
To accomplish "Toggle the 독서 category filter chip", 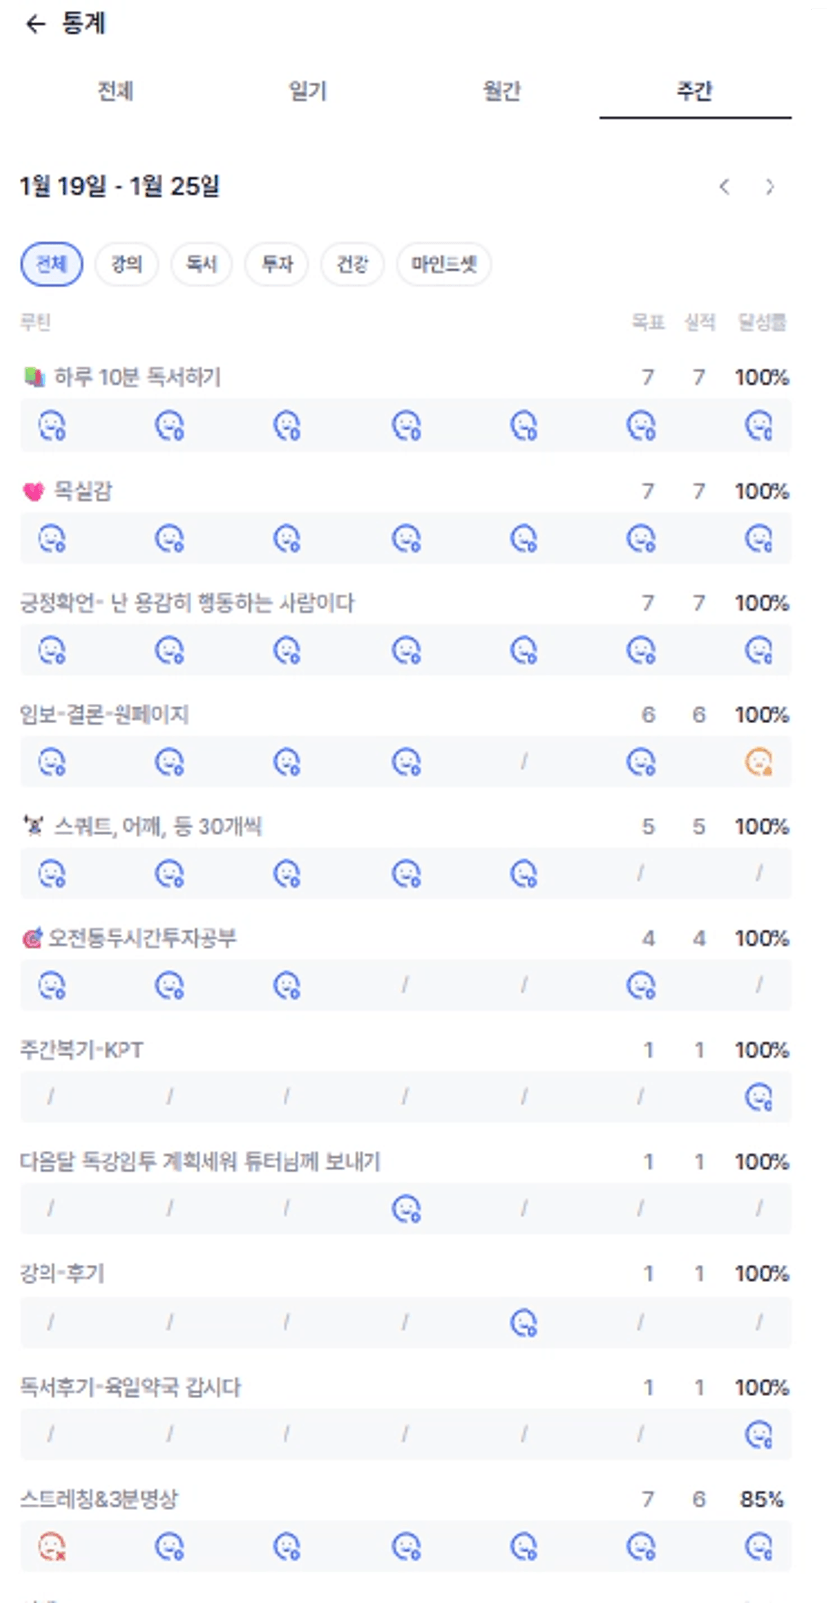I will 202,265.
